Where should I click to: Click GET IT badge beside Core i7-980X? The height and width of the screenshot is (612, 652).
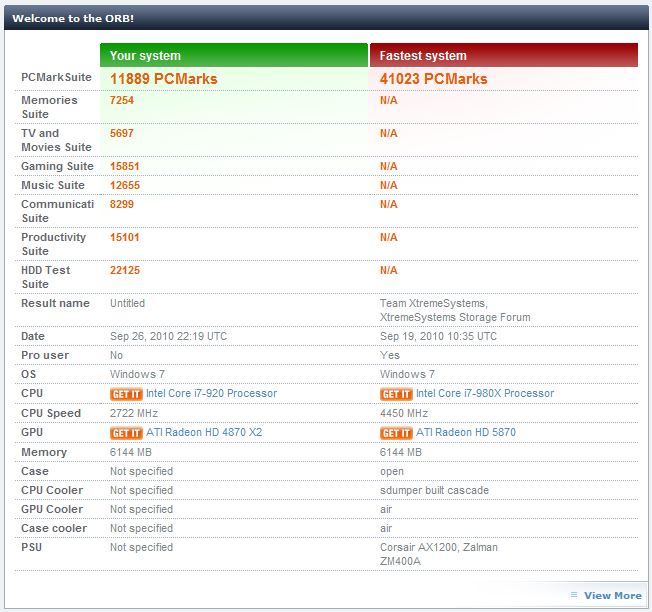coord(396,394)
